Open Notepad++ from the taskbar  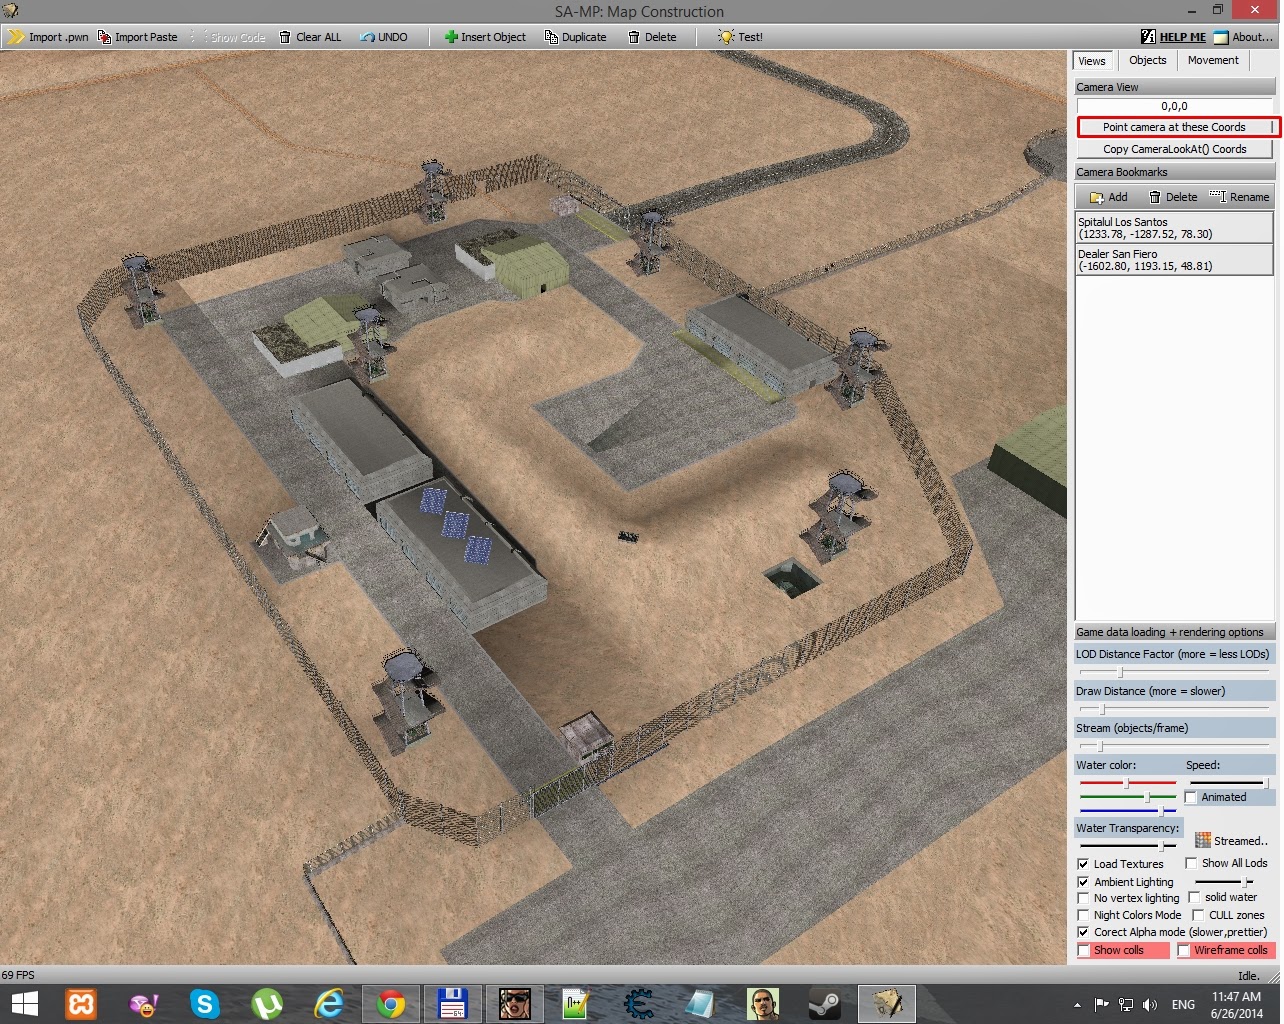click(x=577, y=1004)
